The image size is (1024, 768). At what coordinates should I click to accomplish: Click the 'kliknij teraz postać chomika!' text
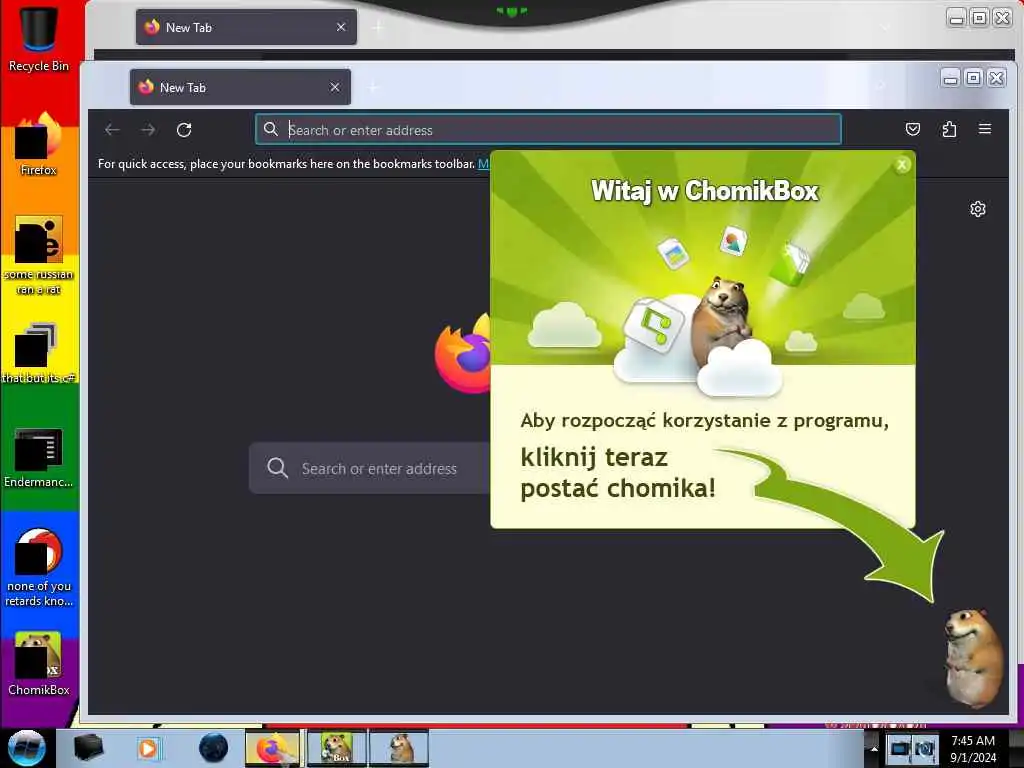click(x=617, y=473)
